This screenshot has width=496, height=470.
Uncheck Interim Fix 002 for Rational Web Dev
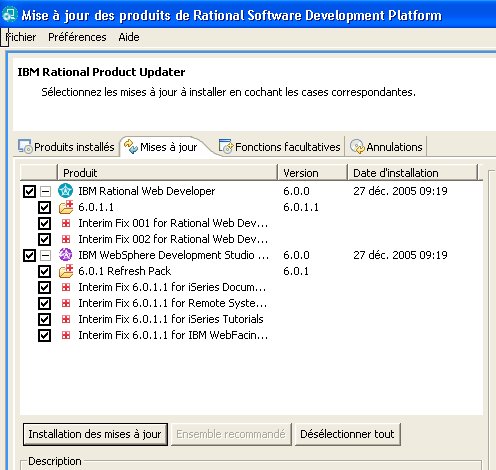pos(44,240)
